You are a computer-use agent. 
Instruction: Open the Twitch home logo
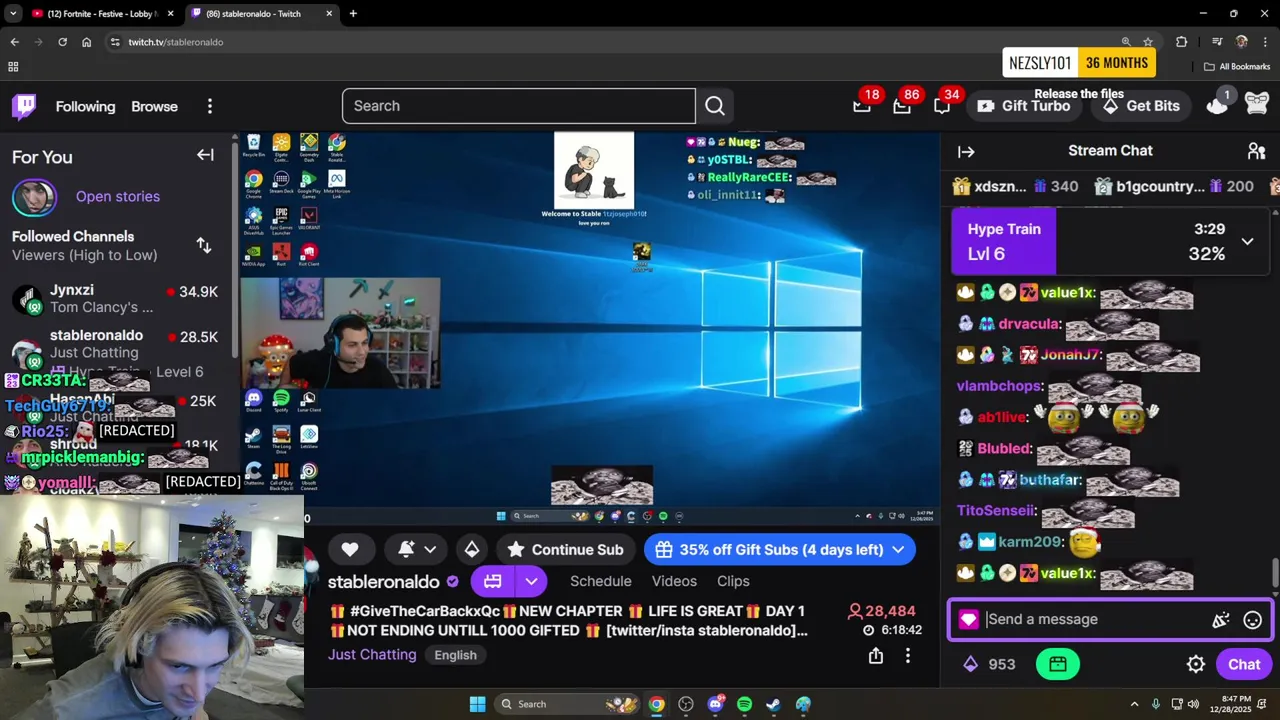pos(24,106)
